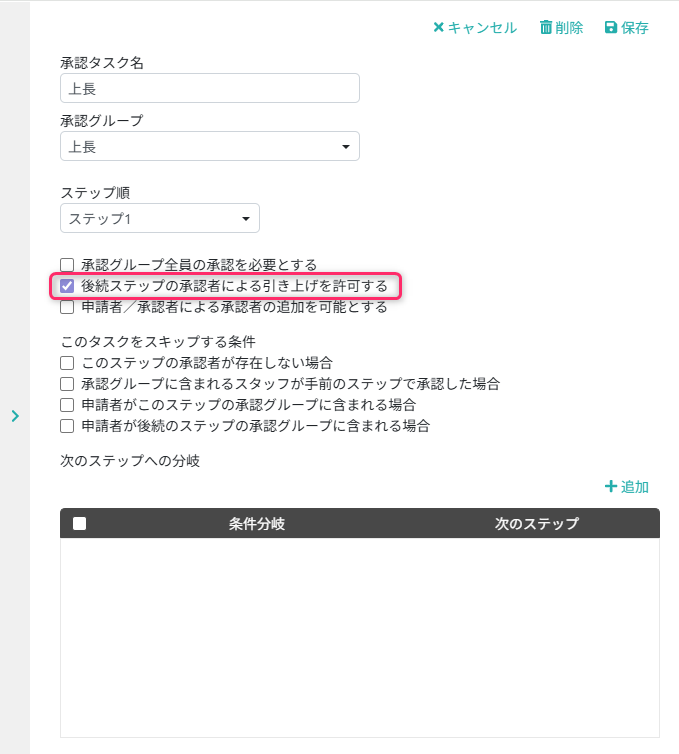Click the floppy disk save icon
Viewport: 679px width, 754px height.
611,28
